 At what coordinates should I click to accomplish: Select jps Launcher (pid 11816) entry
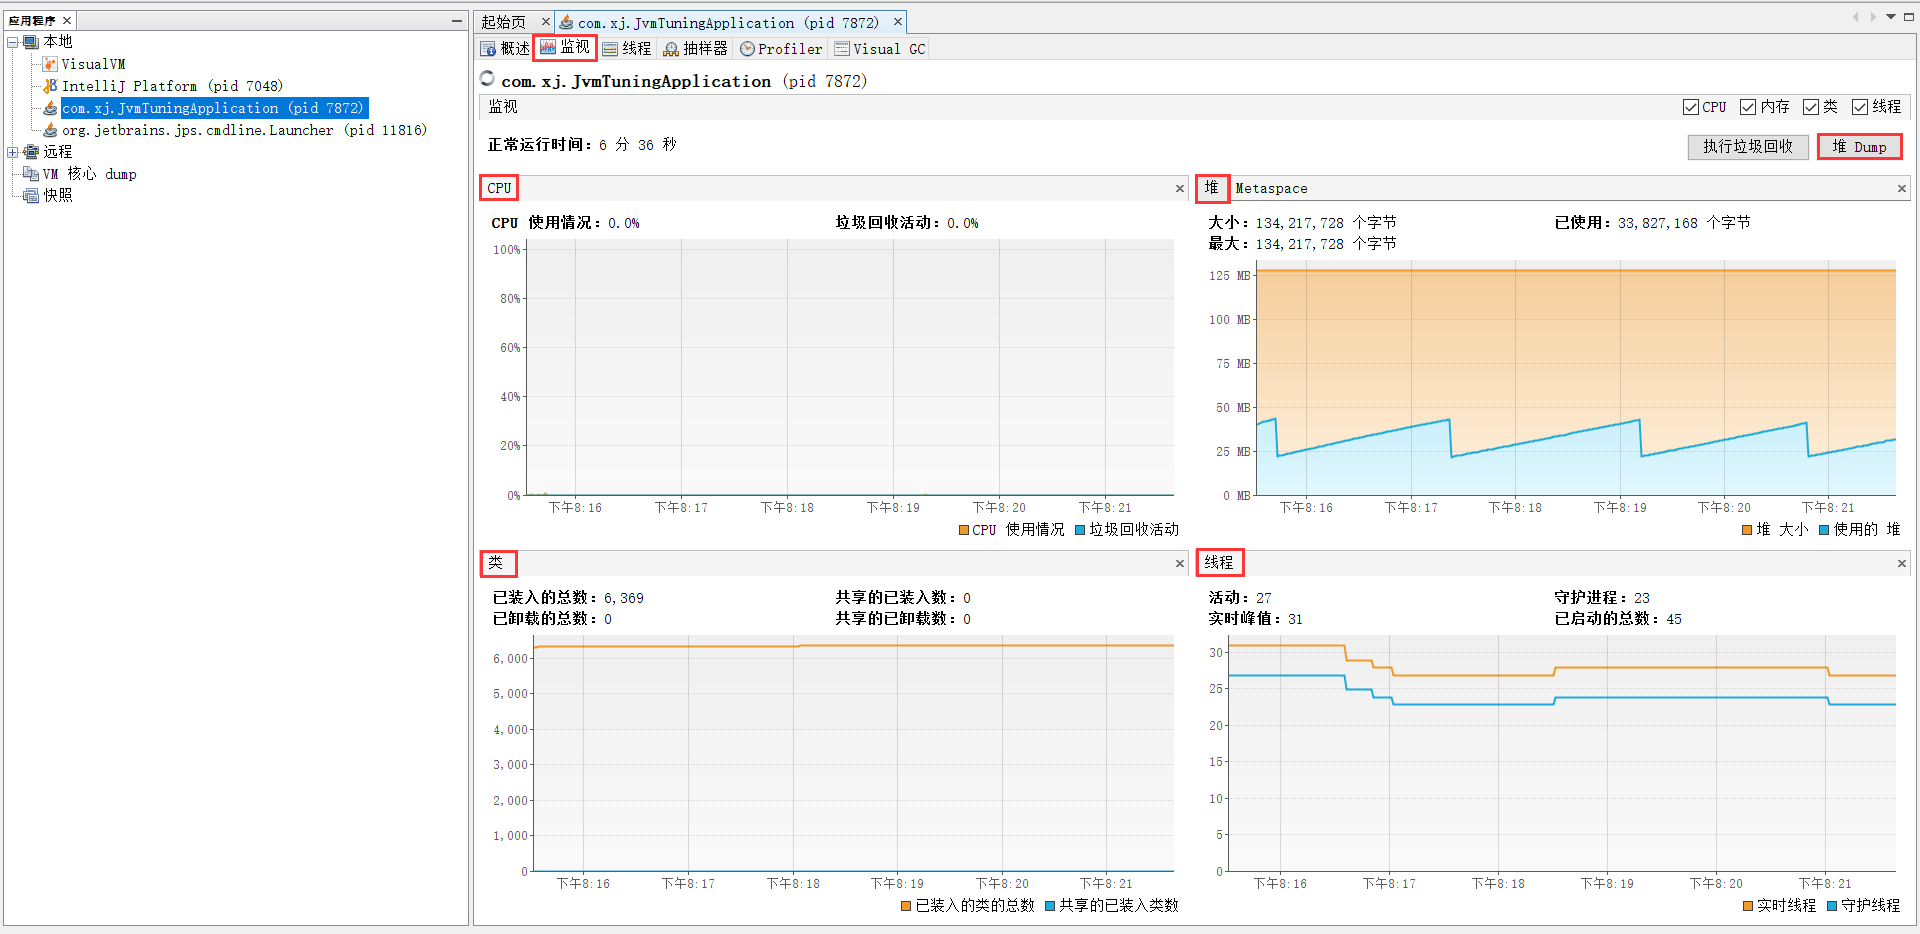[x=244, y=130]
